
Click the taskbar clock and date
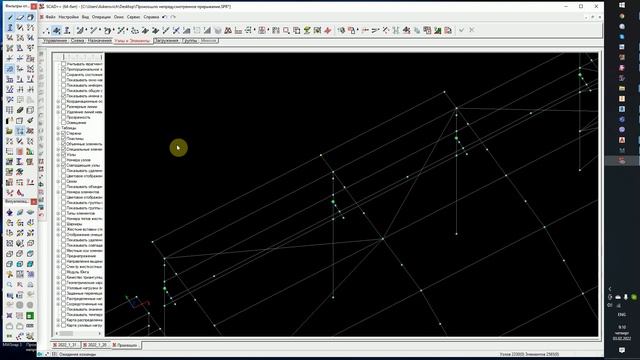622,333
